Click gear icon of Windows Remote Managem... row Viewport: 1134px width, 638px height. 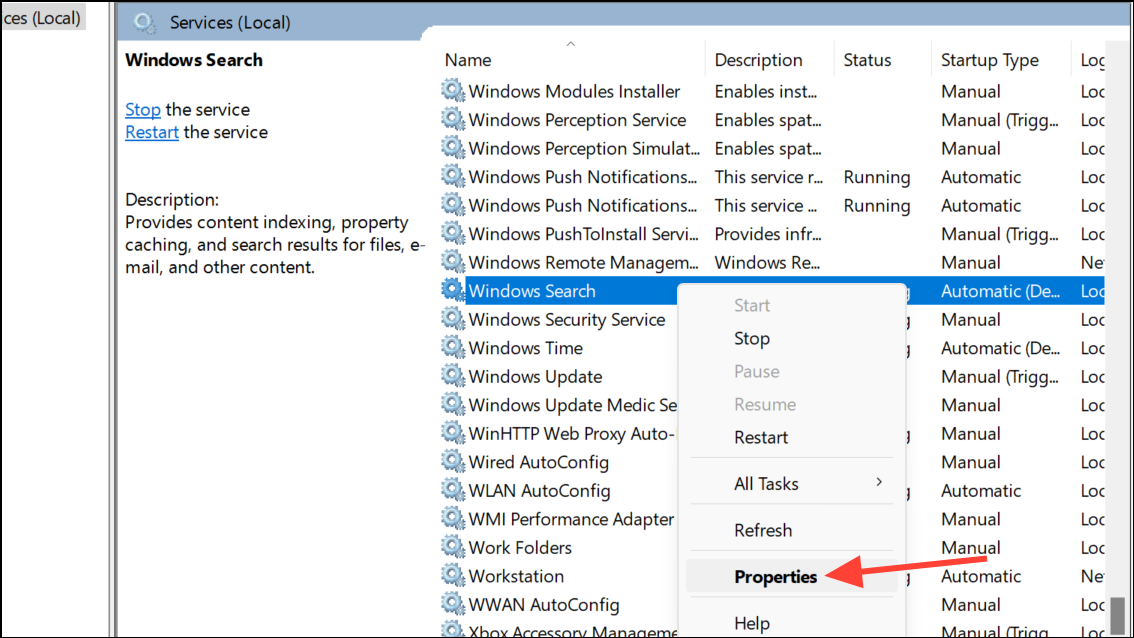pyautogui.click(x=453, y=261)
